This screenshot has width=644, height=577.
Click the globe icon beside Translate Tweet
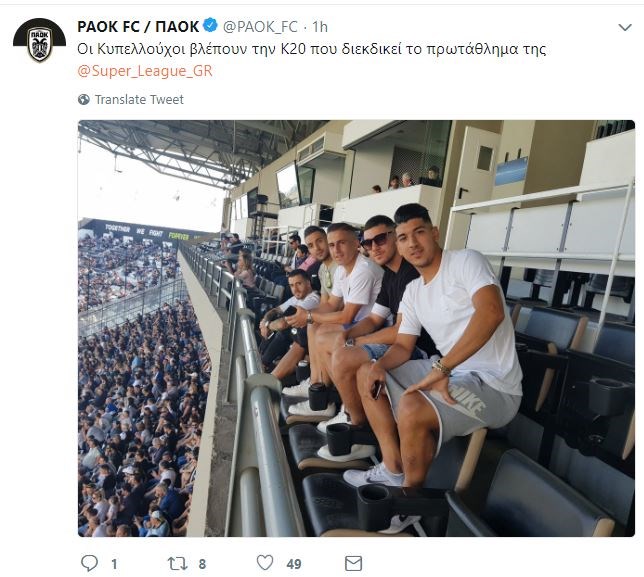pos(84,100)
